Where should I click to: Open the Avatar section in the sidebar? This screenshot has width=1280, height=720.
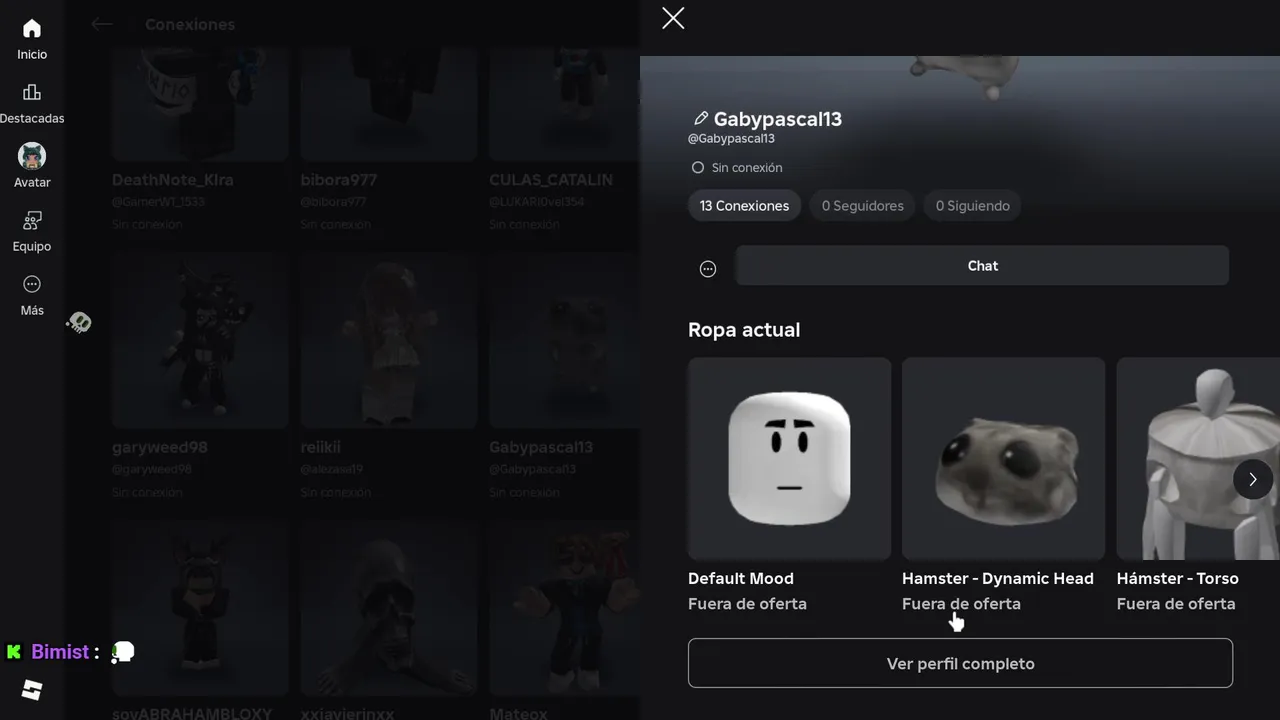(32, 166)
